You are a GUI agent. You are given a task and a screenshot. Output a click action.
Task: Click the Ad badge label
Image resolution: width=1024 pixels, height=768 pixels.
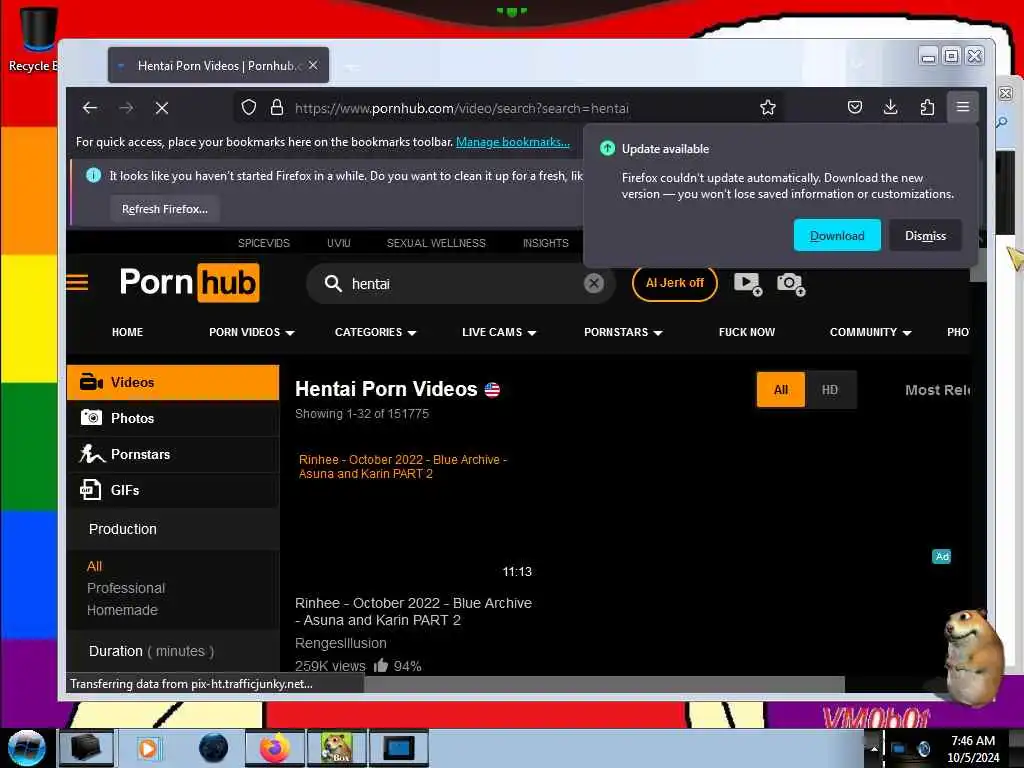942,556
